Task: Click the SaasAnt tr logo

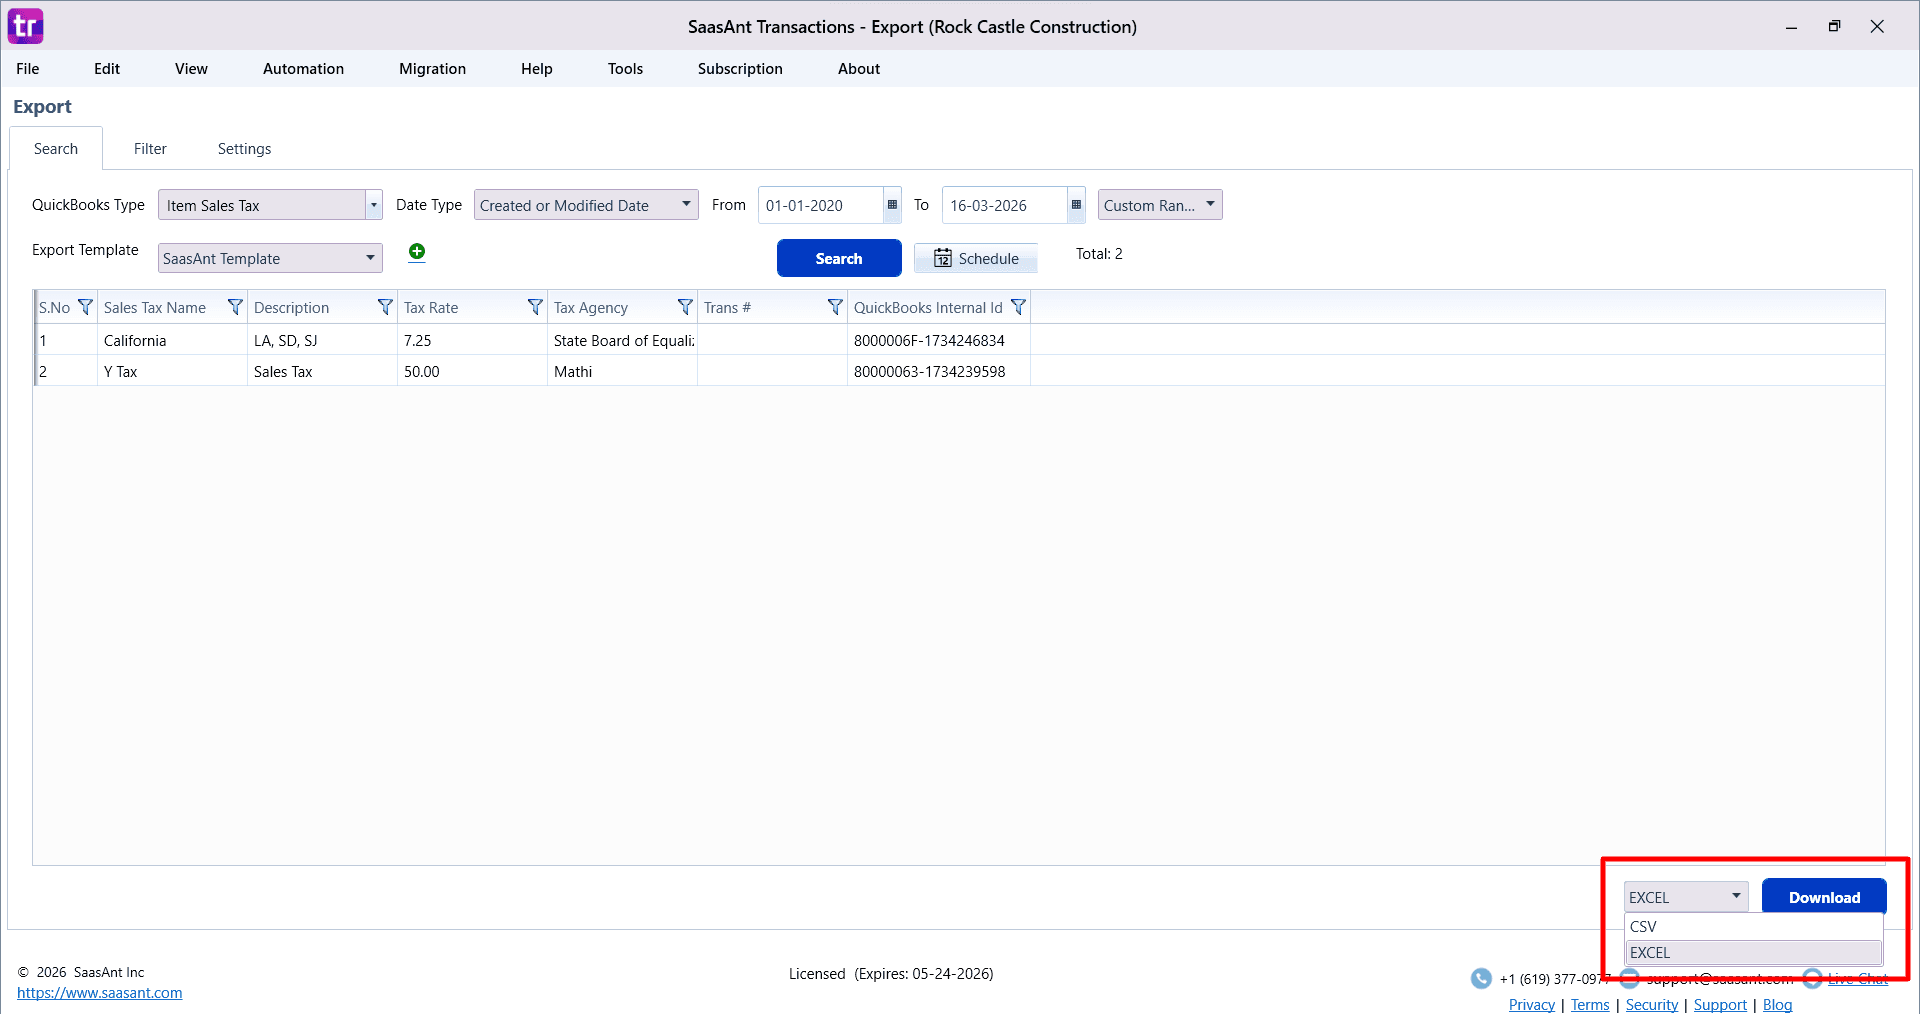Action: click(x=25, y=26)
